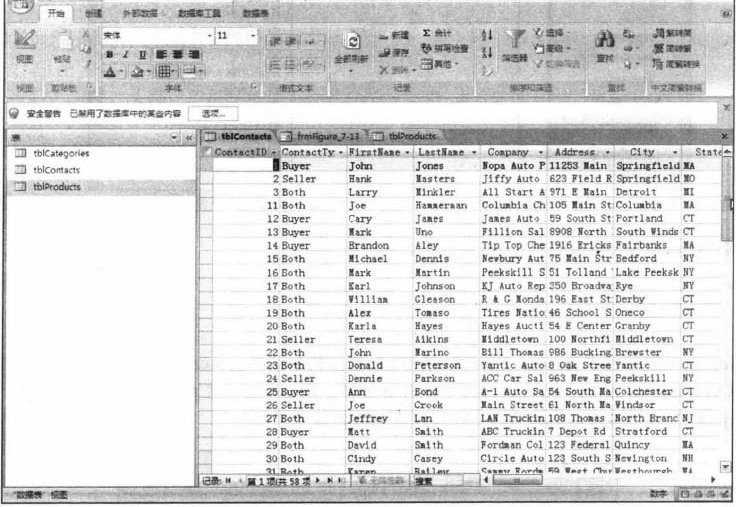Image resolution: width=736 pixels, height=507 pixels.
Task: Select tblProducts in navigation pane
Action: point(101,187)
